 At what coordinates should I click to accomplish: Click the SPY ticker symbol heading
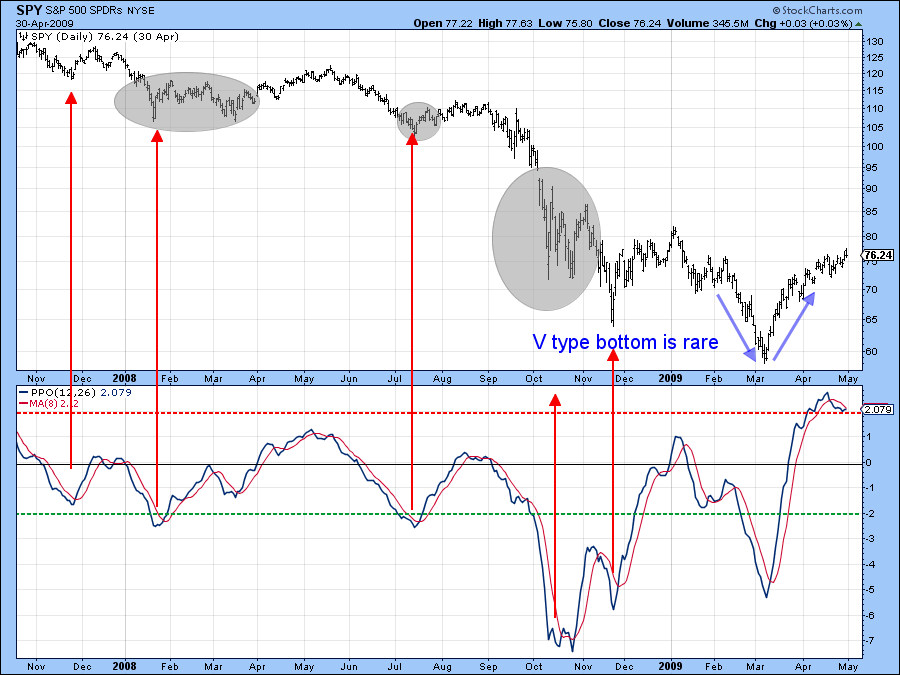(x=29, y=10)
